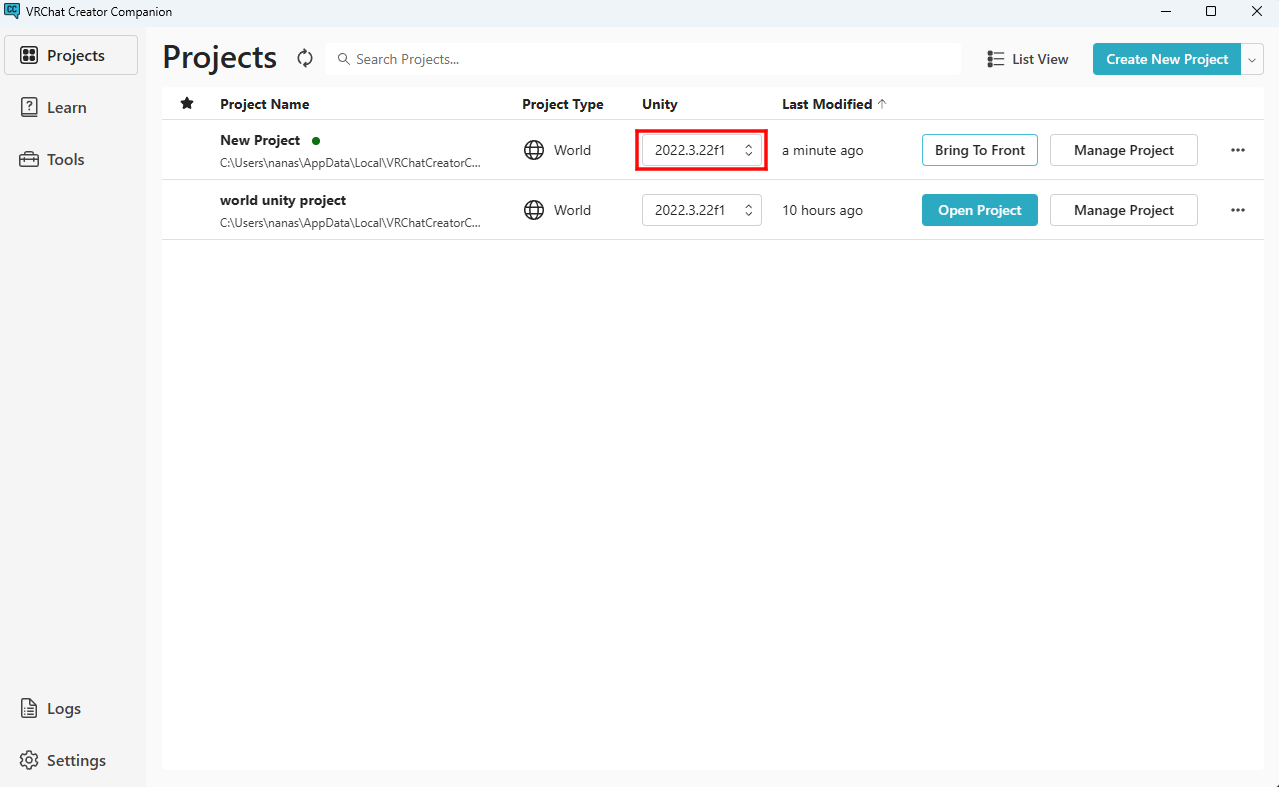Close the VRChat Creator Companion window

(1257, 11)
